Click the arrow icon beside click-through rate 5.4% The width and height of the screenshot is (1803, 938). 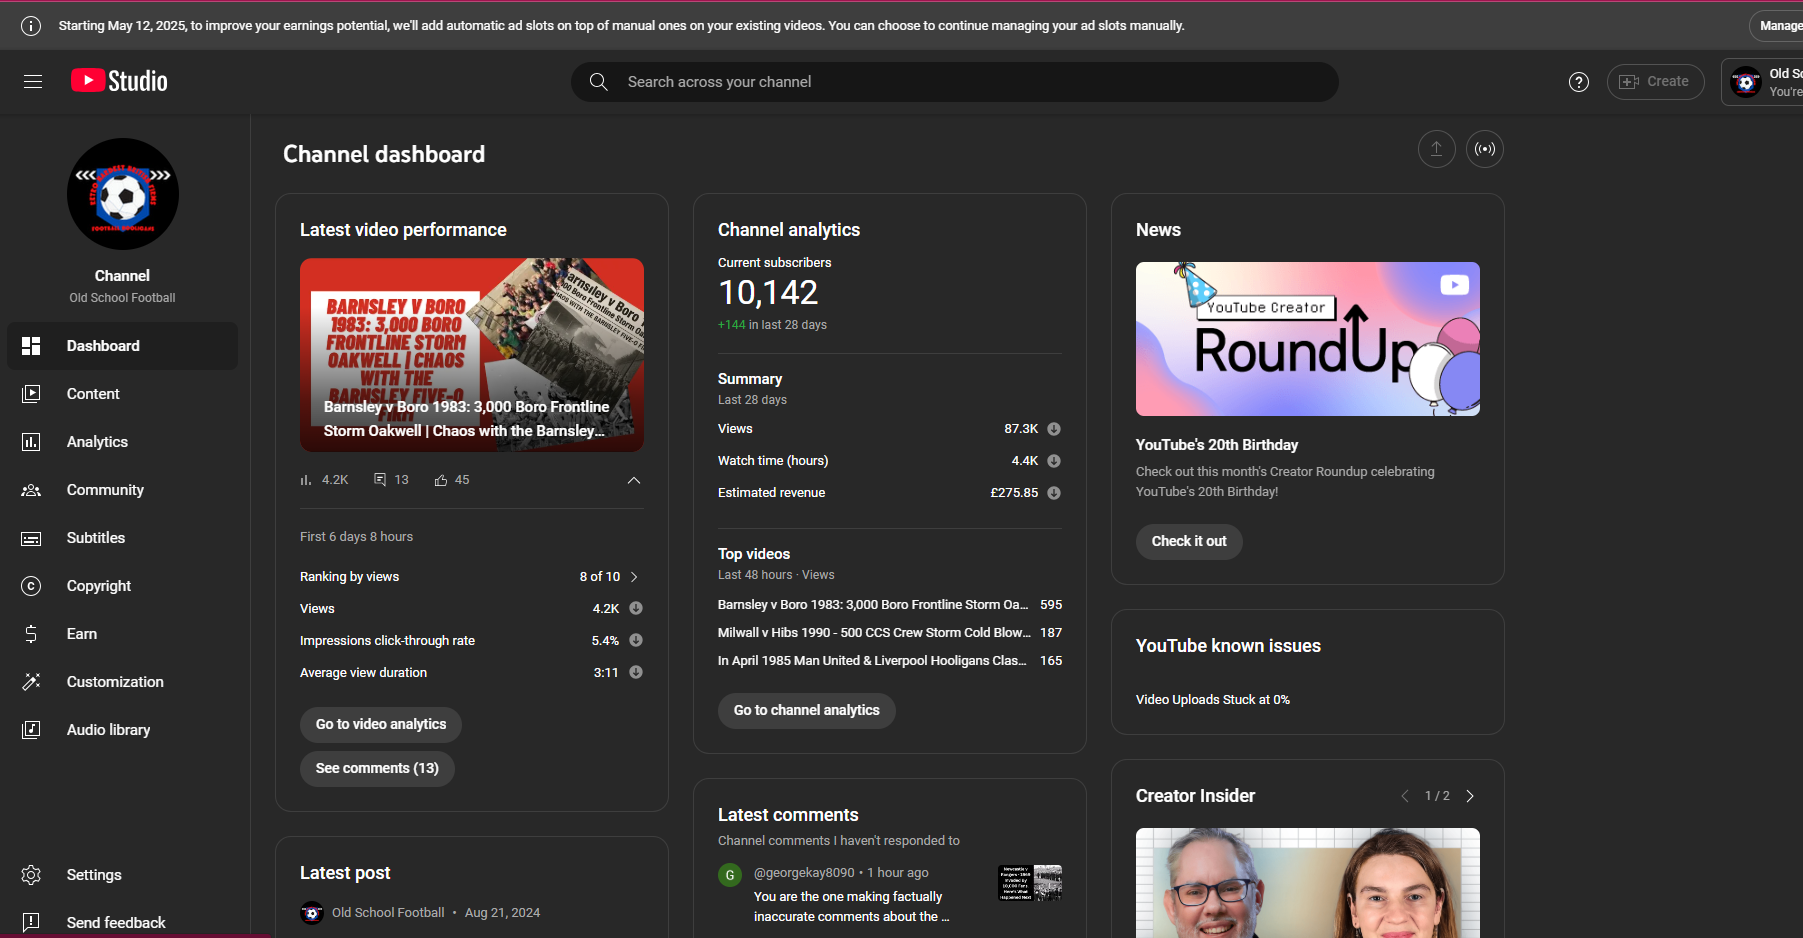(x=636, y=640)
